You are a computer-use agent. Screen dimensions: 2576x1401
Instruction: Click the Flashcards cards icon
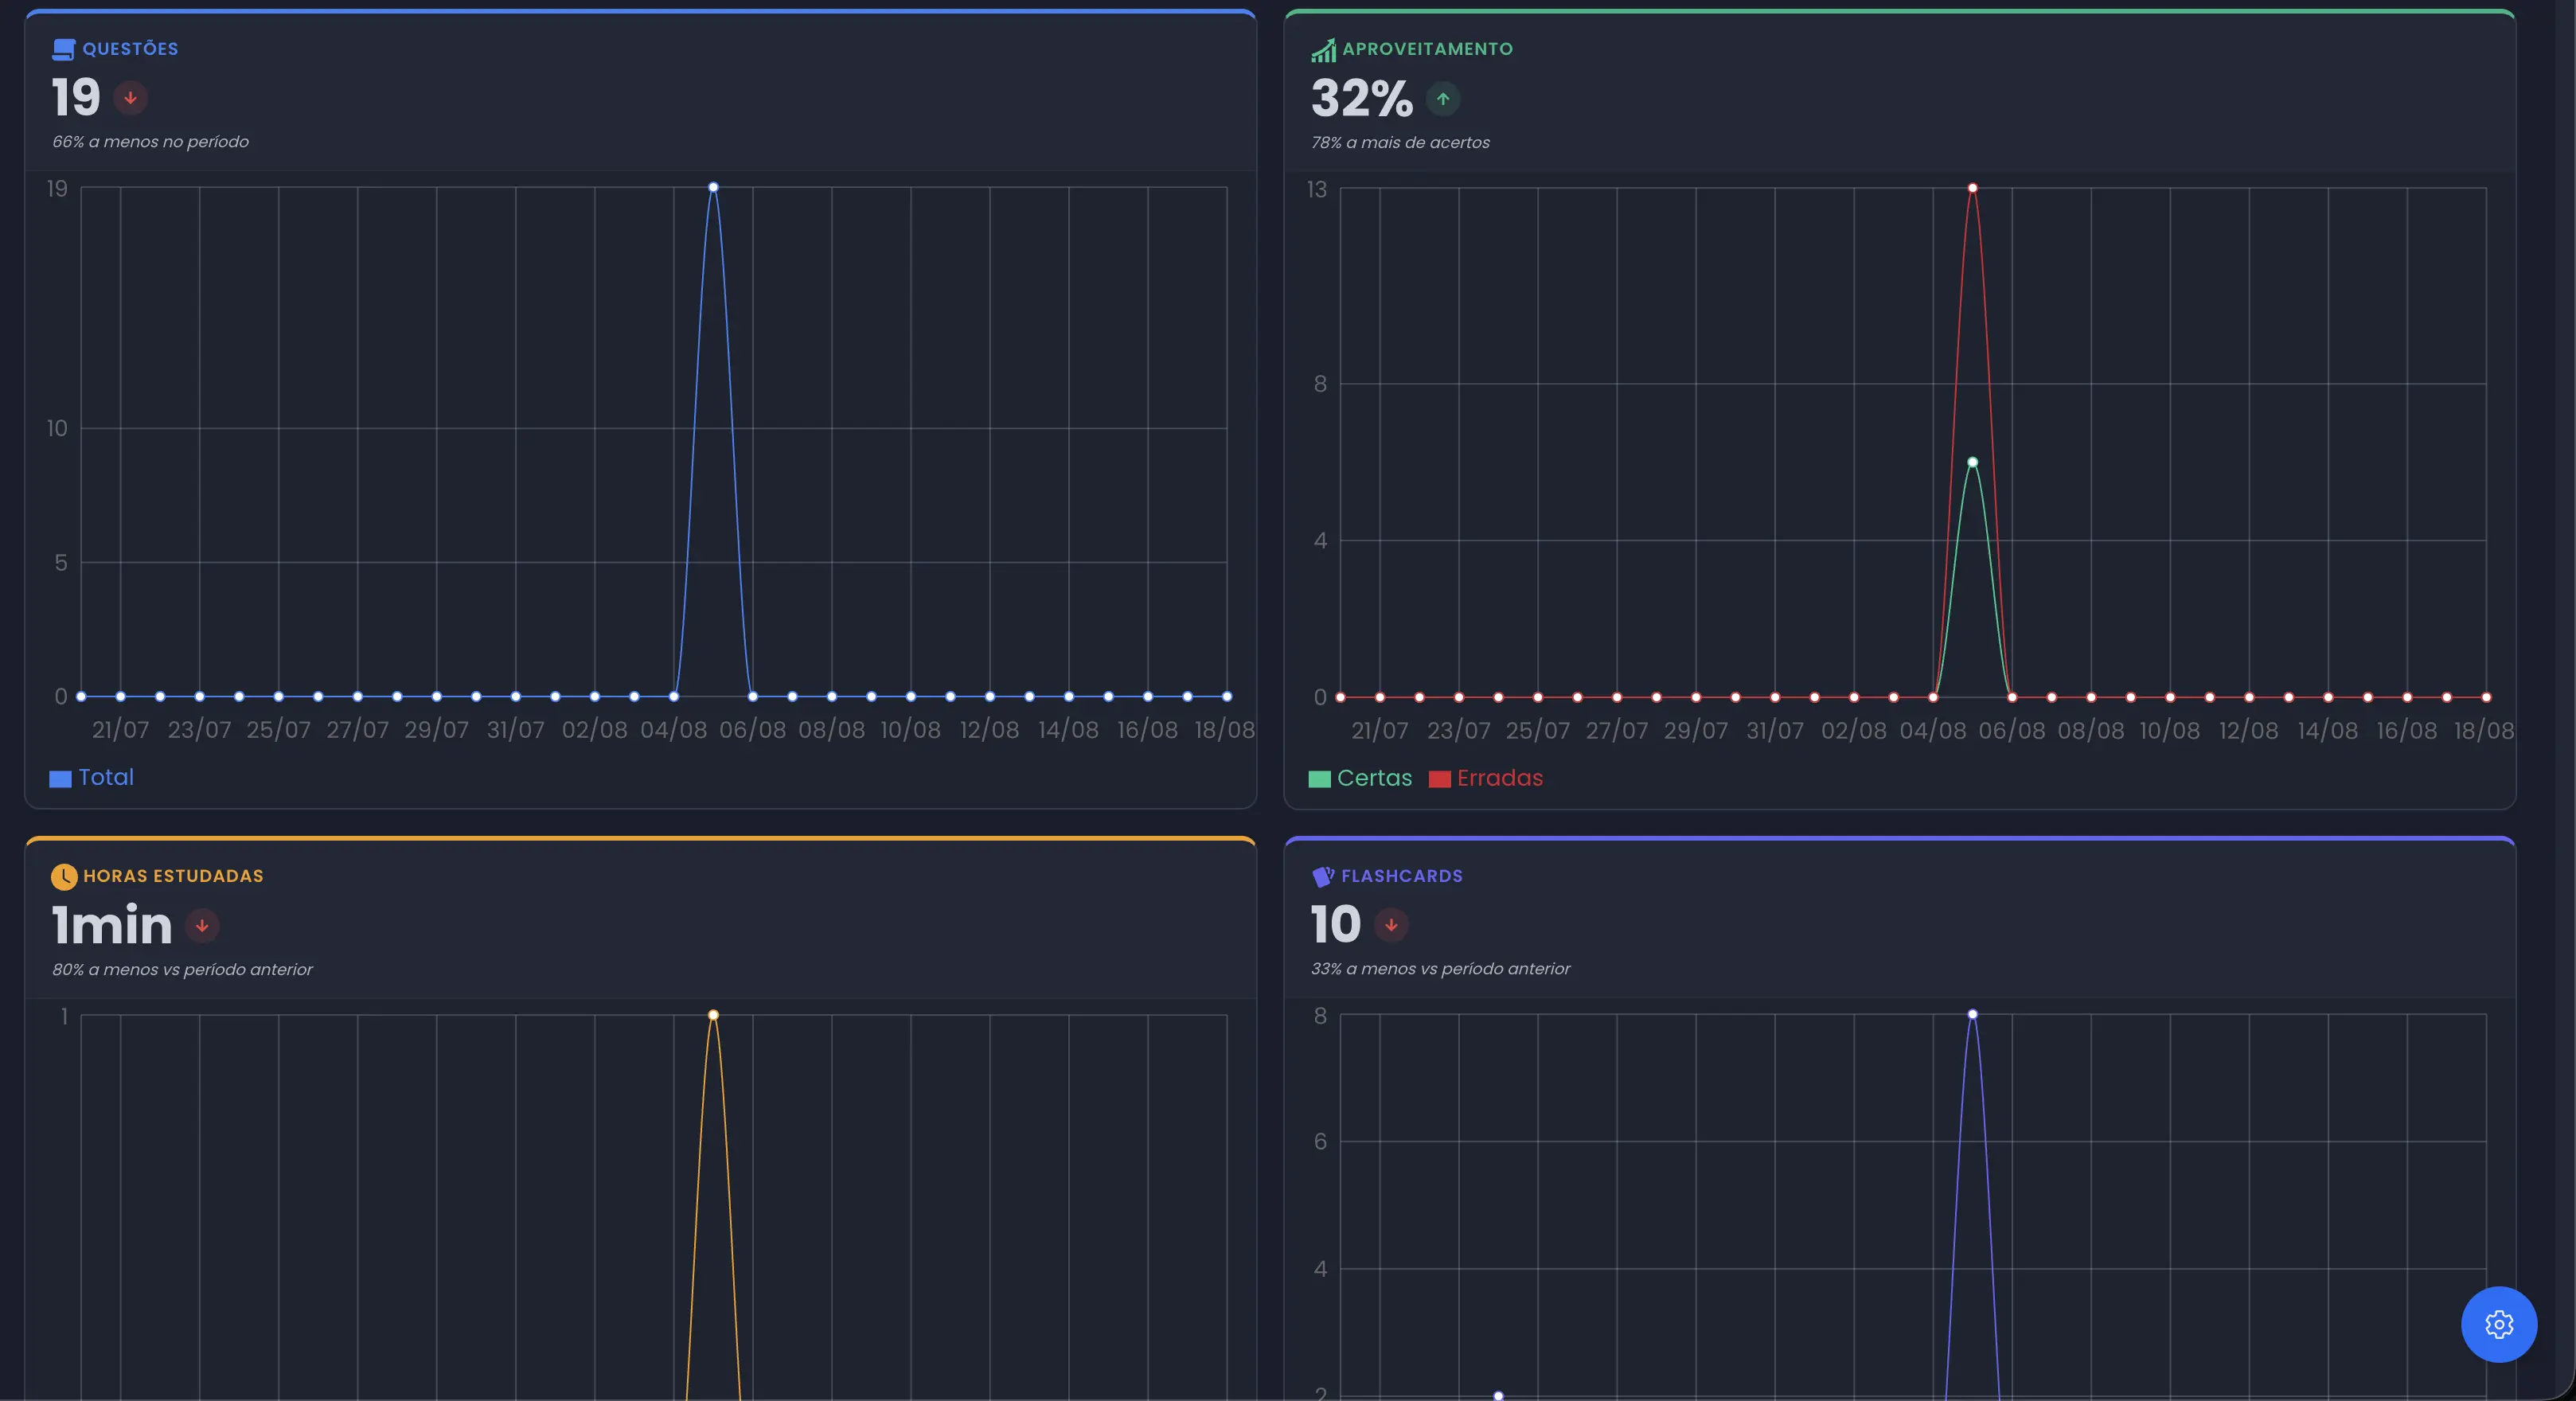click(x=1323, y=877)
